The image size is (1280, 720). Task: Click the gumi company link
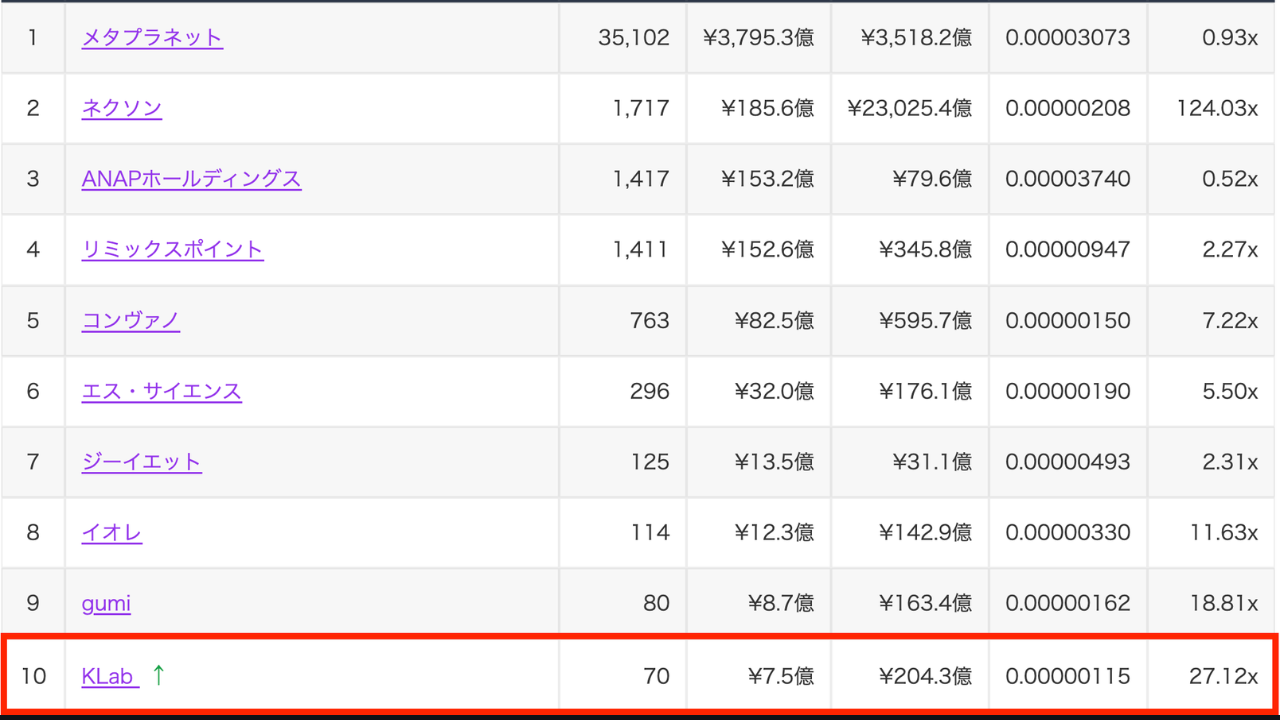coord(106,604)
